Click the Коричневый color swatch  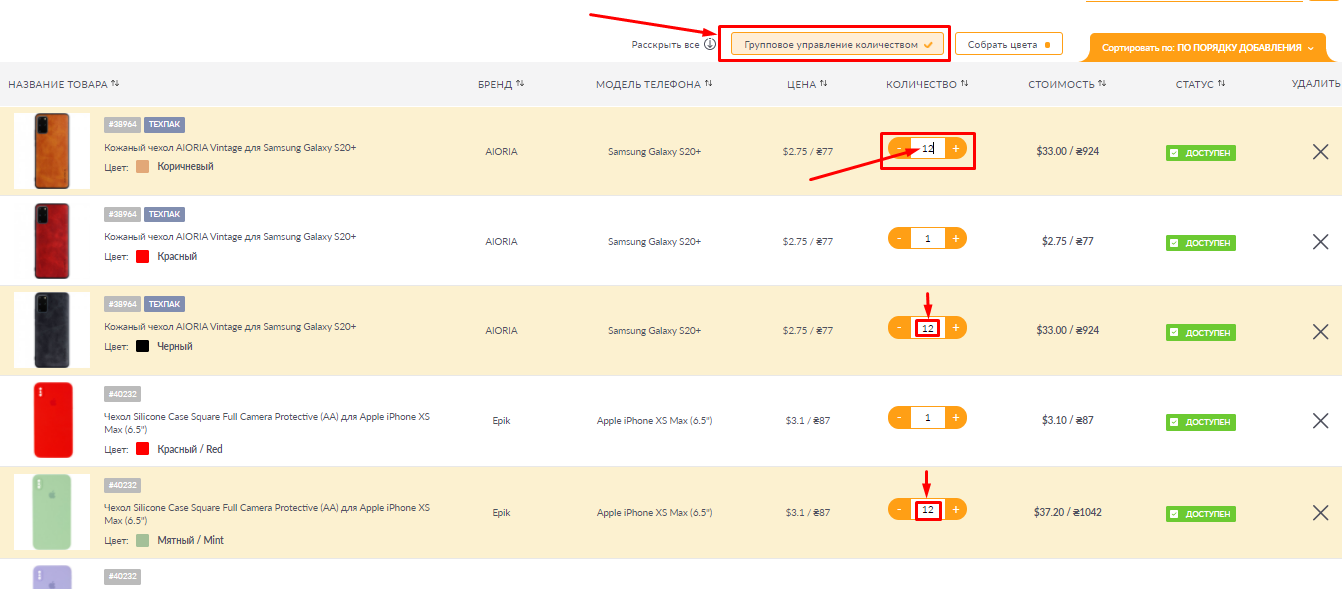(142, 167)
